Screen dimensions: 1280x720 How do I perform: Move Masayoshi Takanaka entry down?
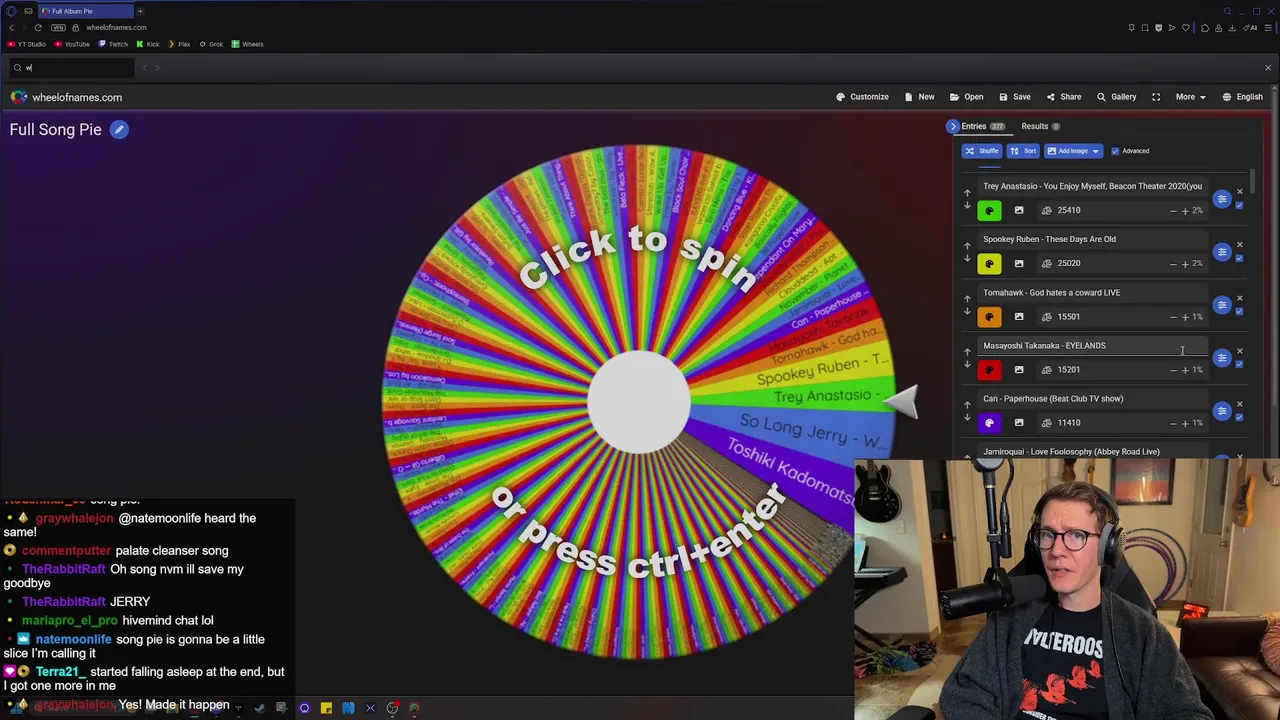(967, 365)
